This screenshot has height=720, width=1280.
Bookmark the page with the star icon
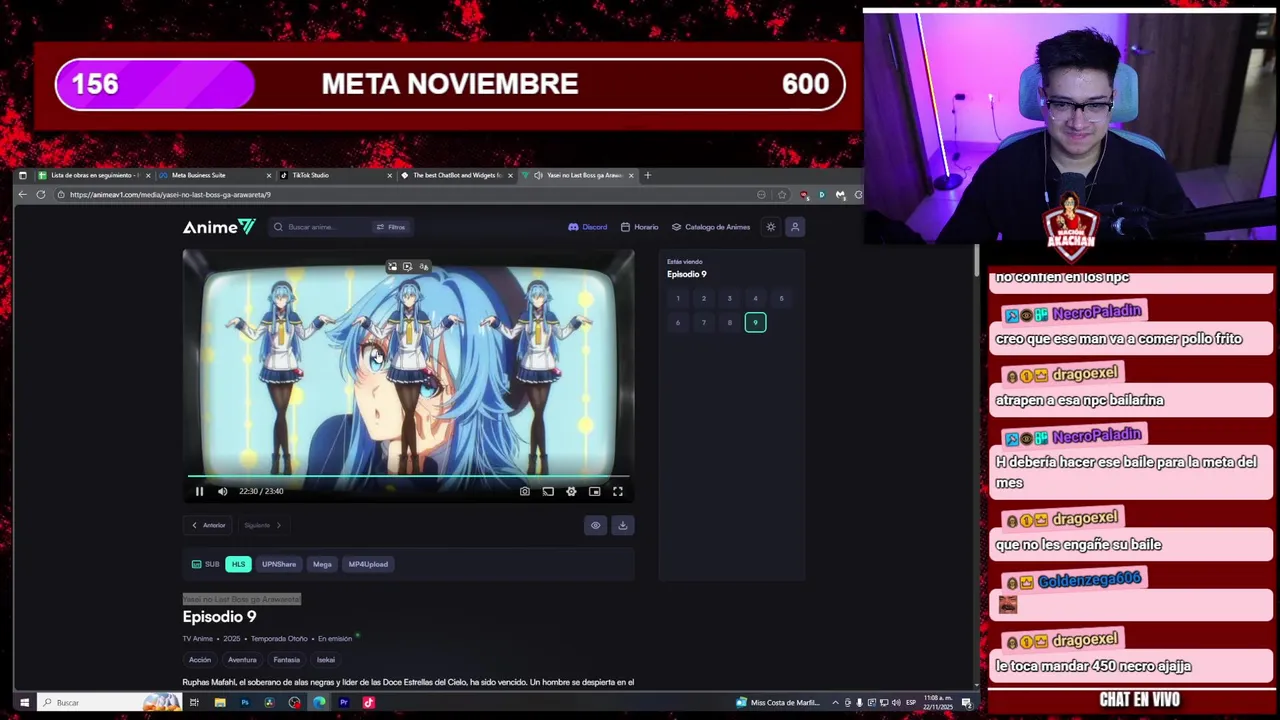point(782,195)
